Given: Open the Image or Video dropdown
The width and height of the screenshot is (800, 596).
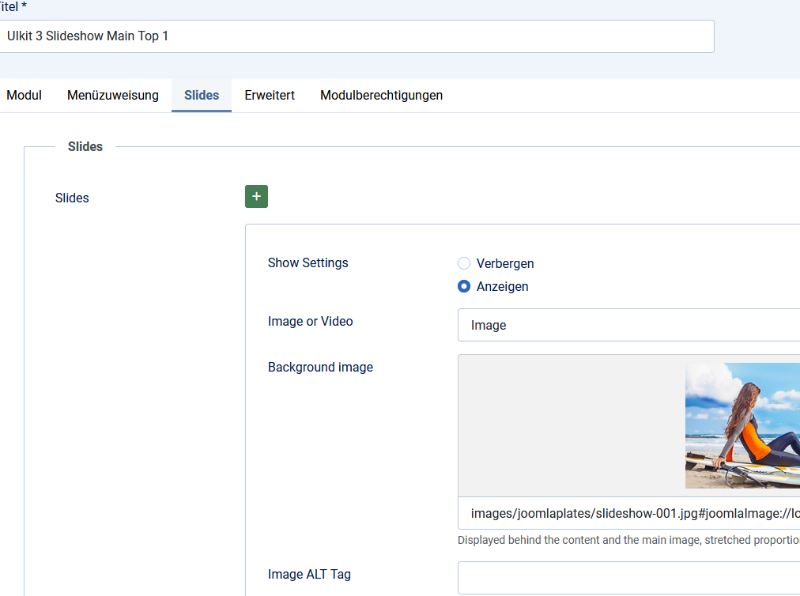Looking at the screenshot, I should (x=628, y=325).
